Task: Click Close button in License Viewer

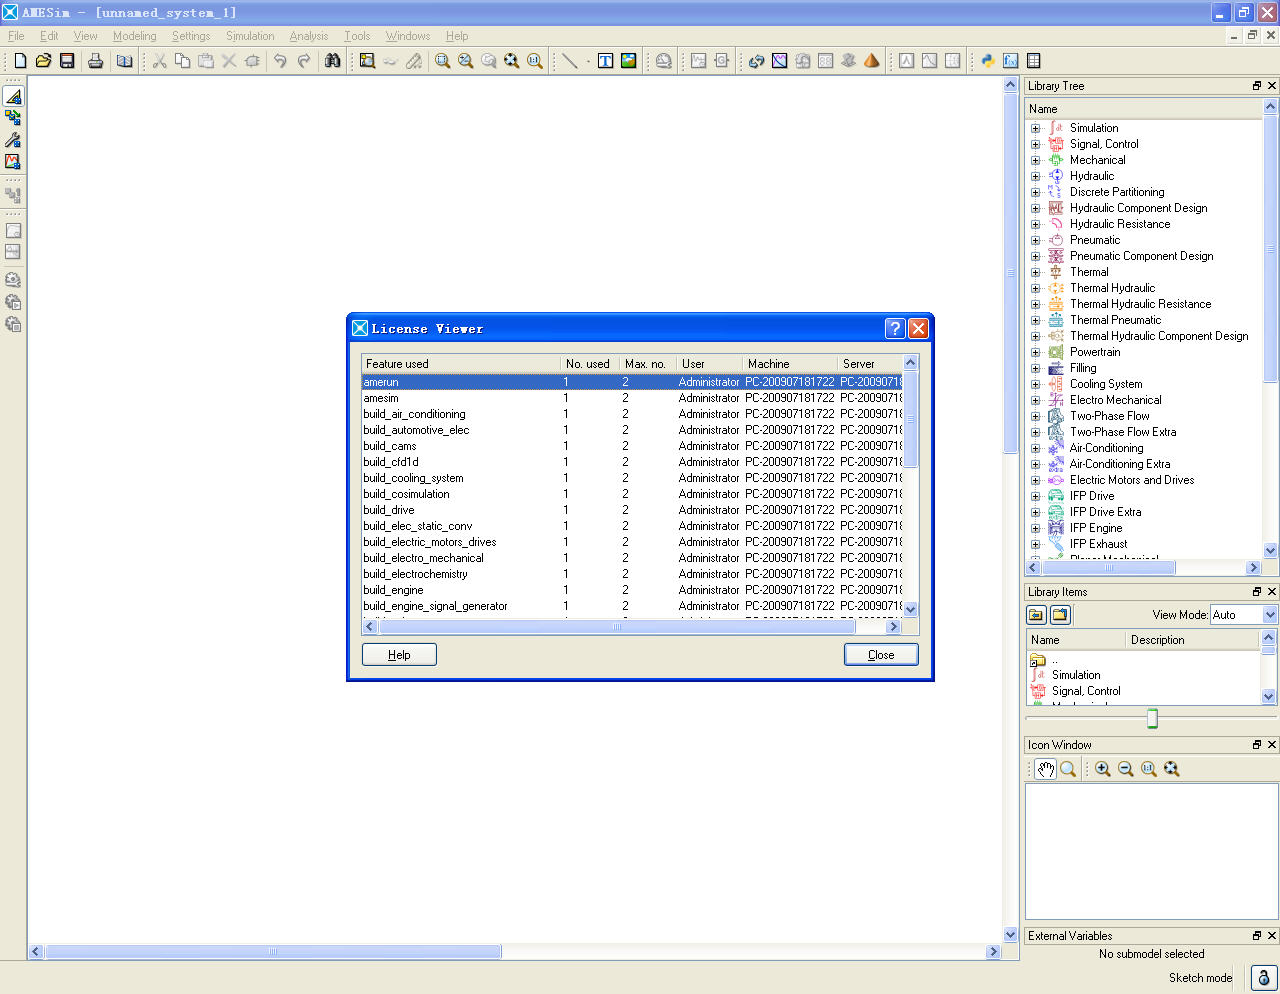Action: point(881,655)
